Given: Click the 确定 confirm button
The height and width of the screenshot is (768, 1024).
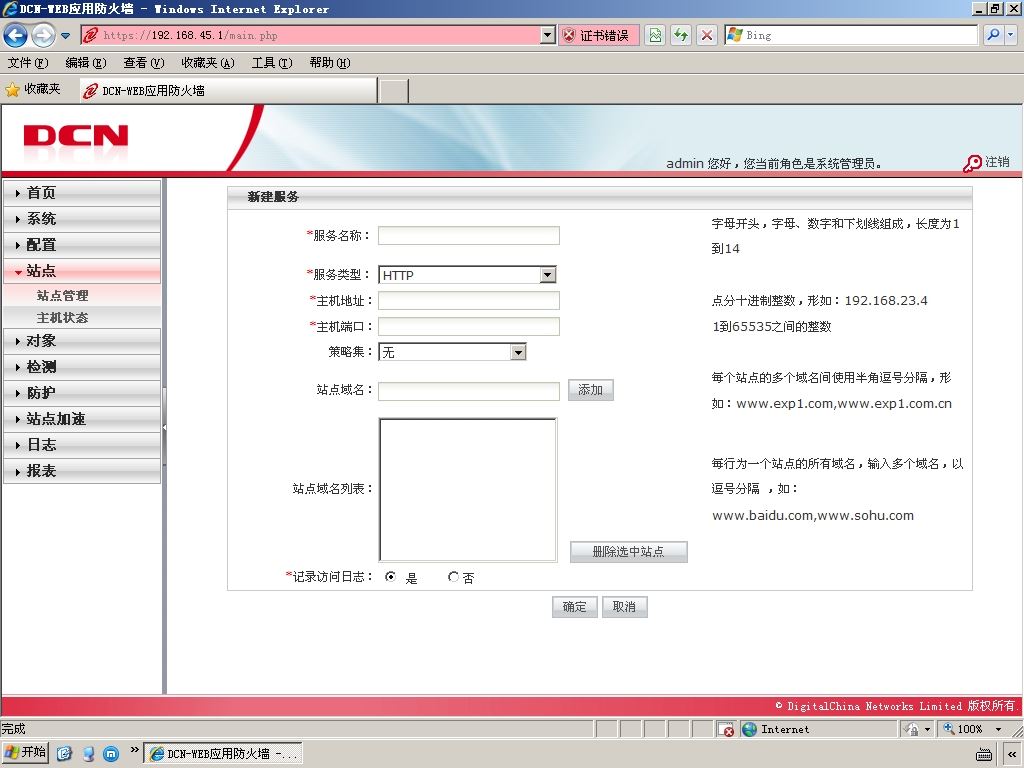Looking at the screenshot, I should click(x=575, y=607).
